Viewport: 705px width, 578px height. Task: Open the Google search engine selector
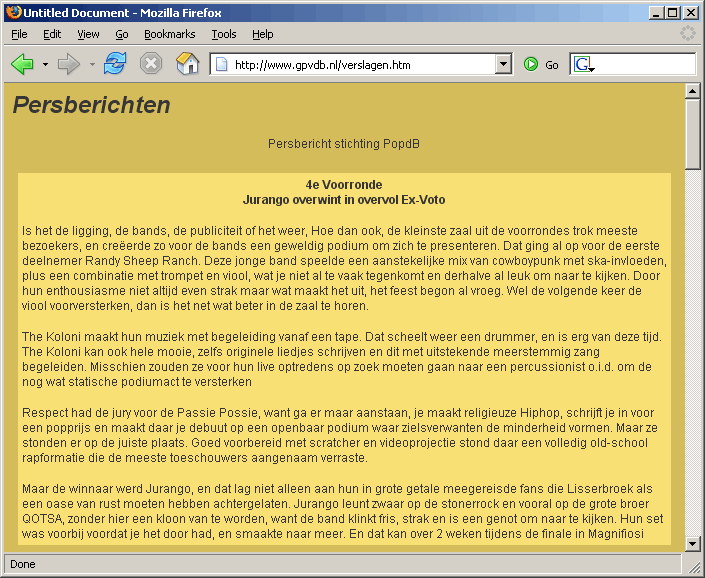(584, 65)
